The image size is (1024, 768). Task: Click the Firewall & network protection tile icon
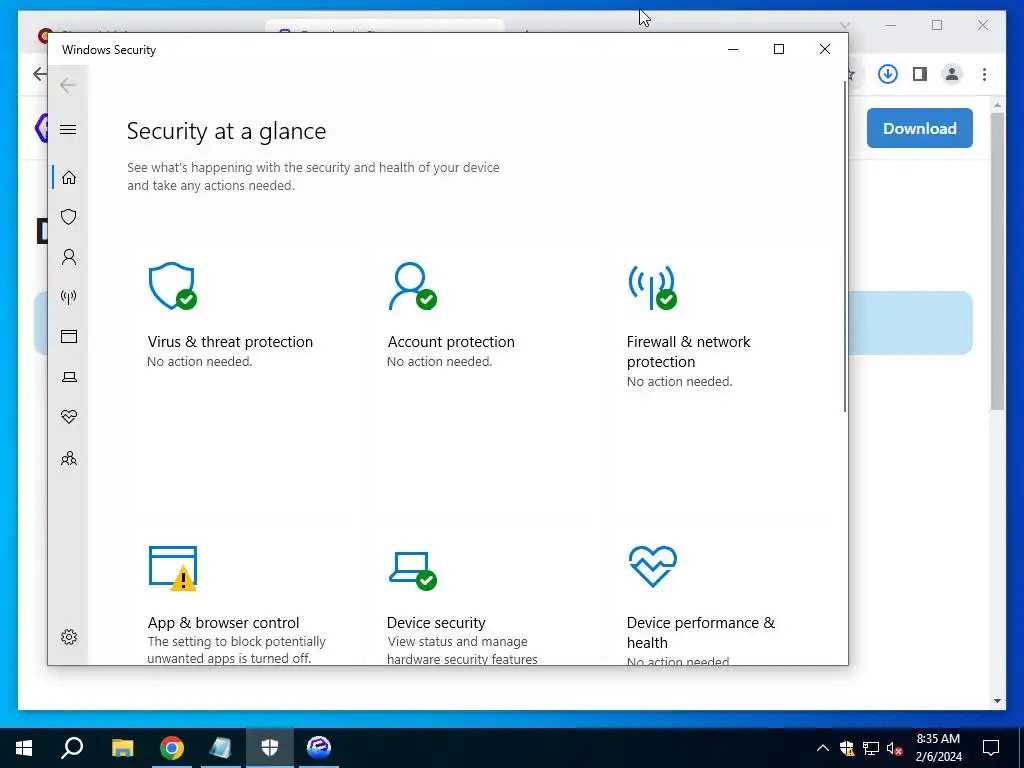(x=652, y=287)
